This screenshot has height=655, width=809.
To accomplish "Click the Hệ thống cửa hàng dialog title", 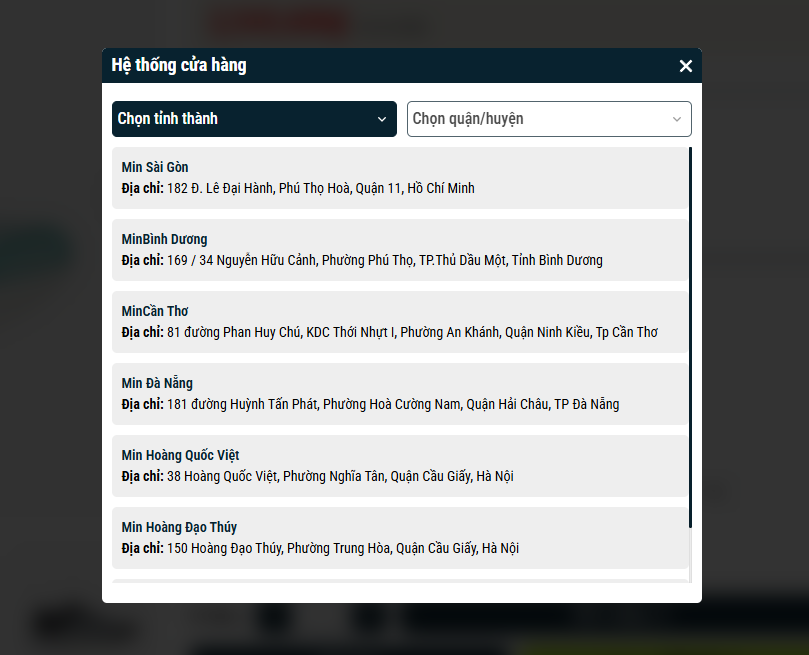I will point(179,66).
